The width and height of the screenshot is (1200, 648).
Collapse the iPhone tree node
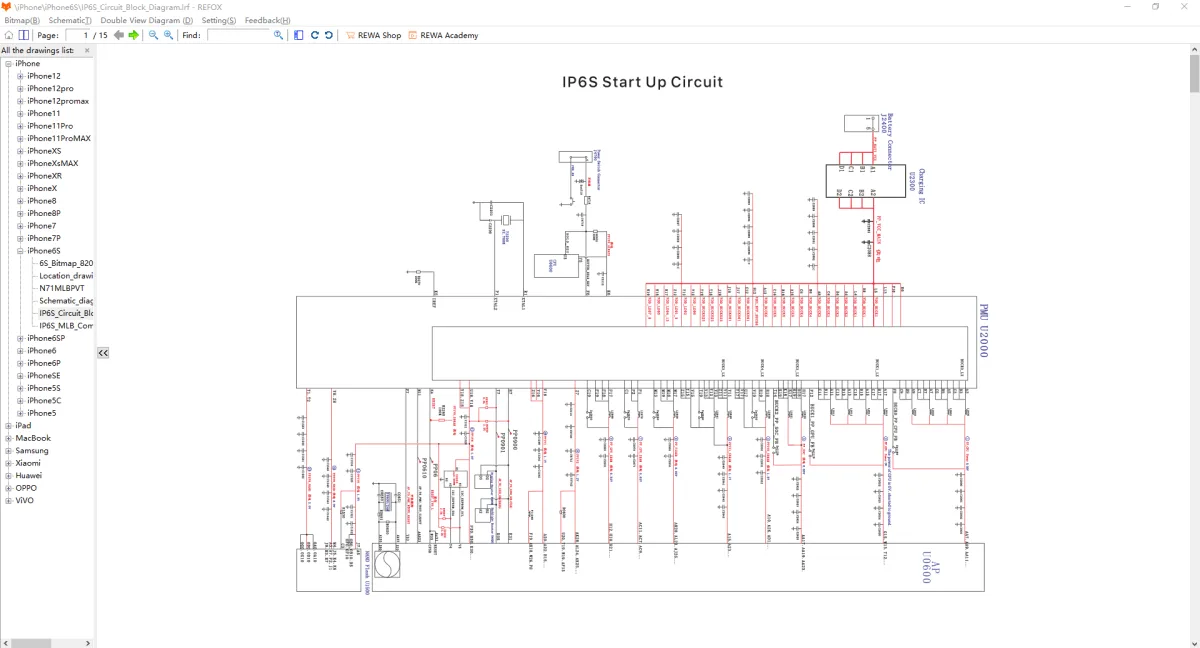coord(8,64)
